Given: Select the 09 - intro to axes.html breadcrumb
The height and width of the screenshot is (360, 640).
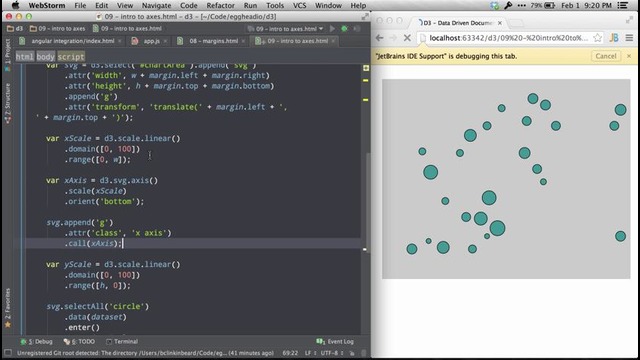Looking at the screenshot, I should point(127,29).
